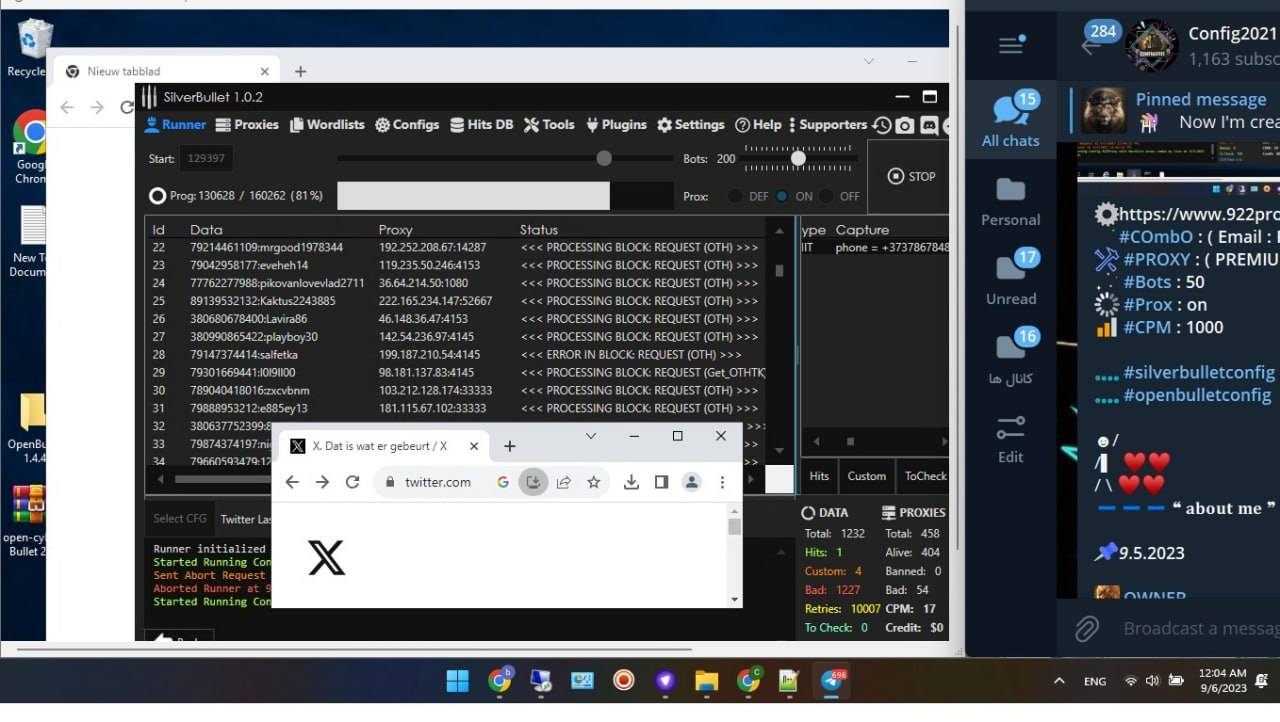Open the ToCheck tab in results panel
This screenshot has width=1280, height=722.
(x=925, y=476)
